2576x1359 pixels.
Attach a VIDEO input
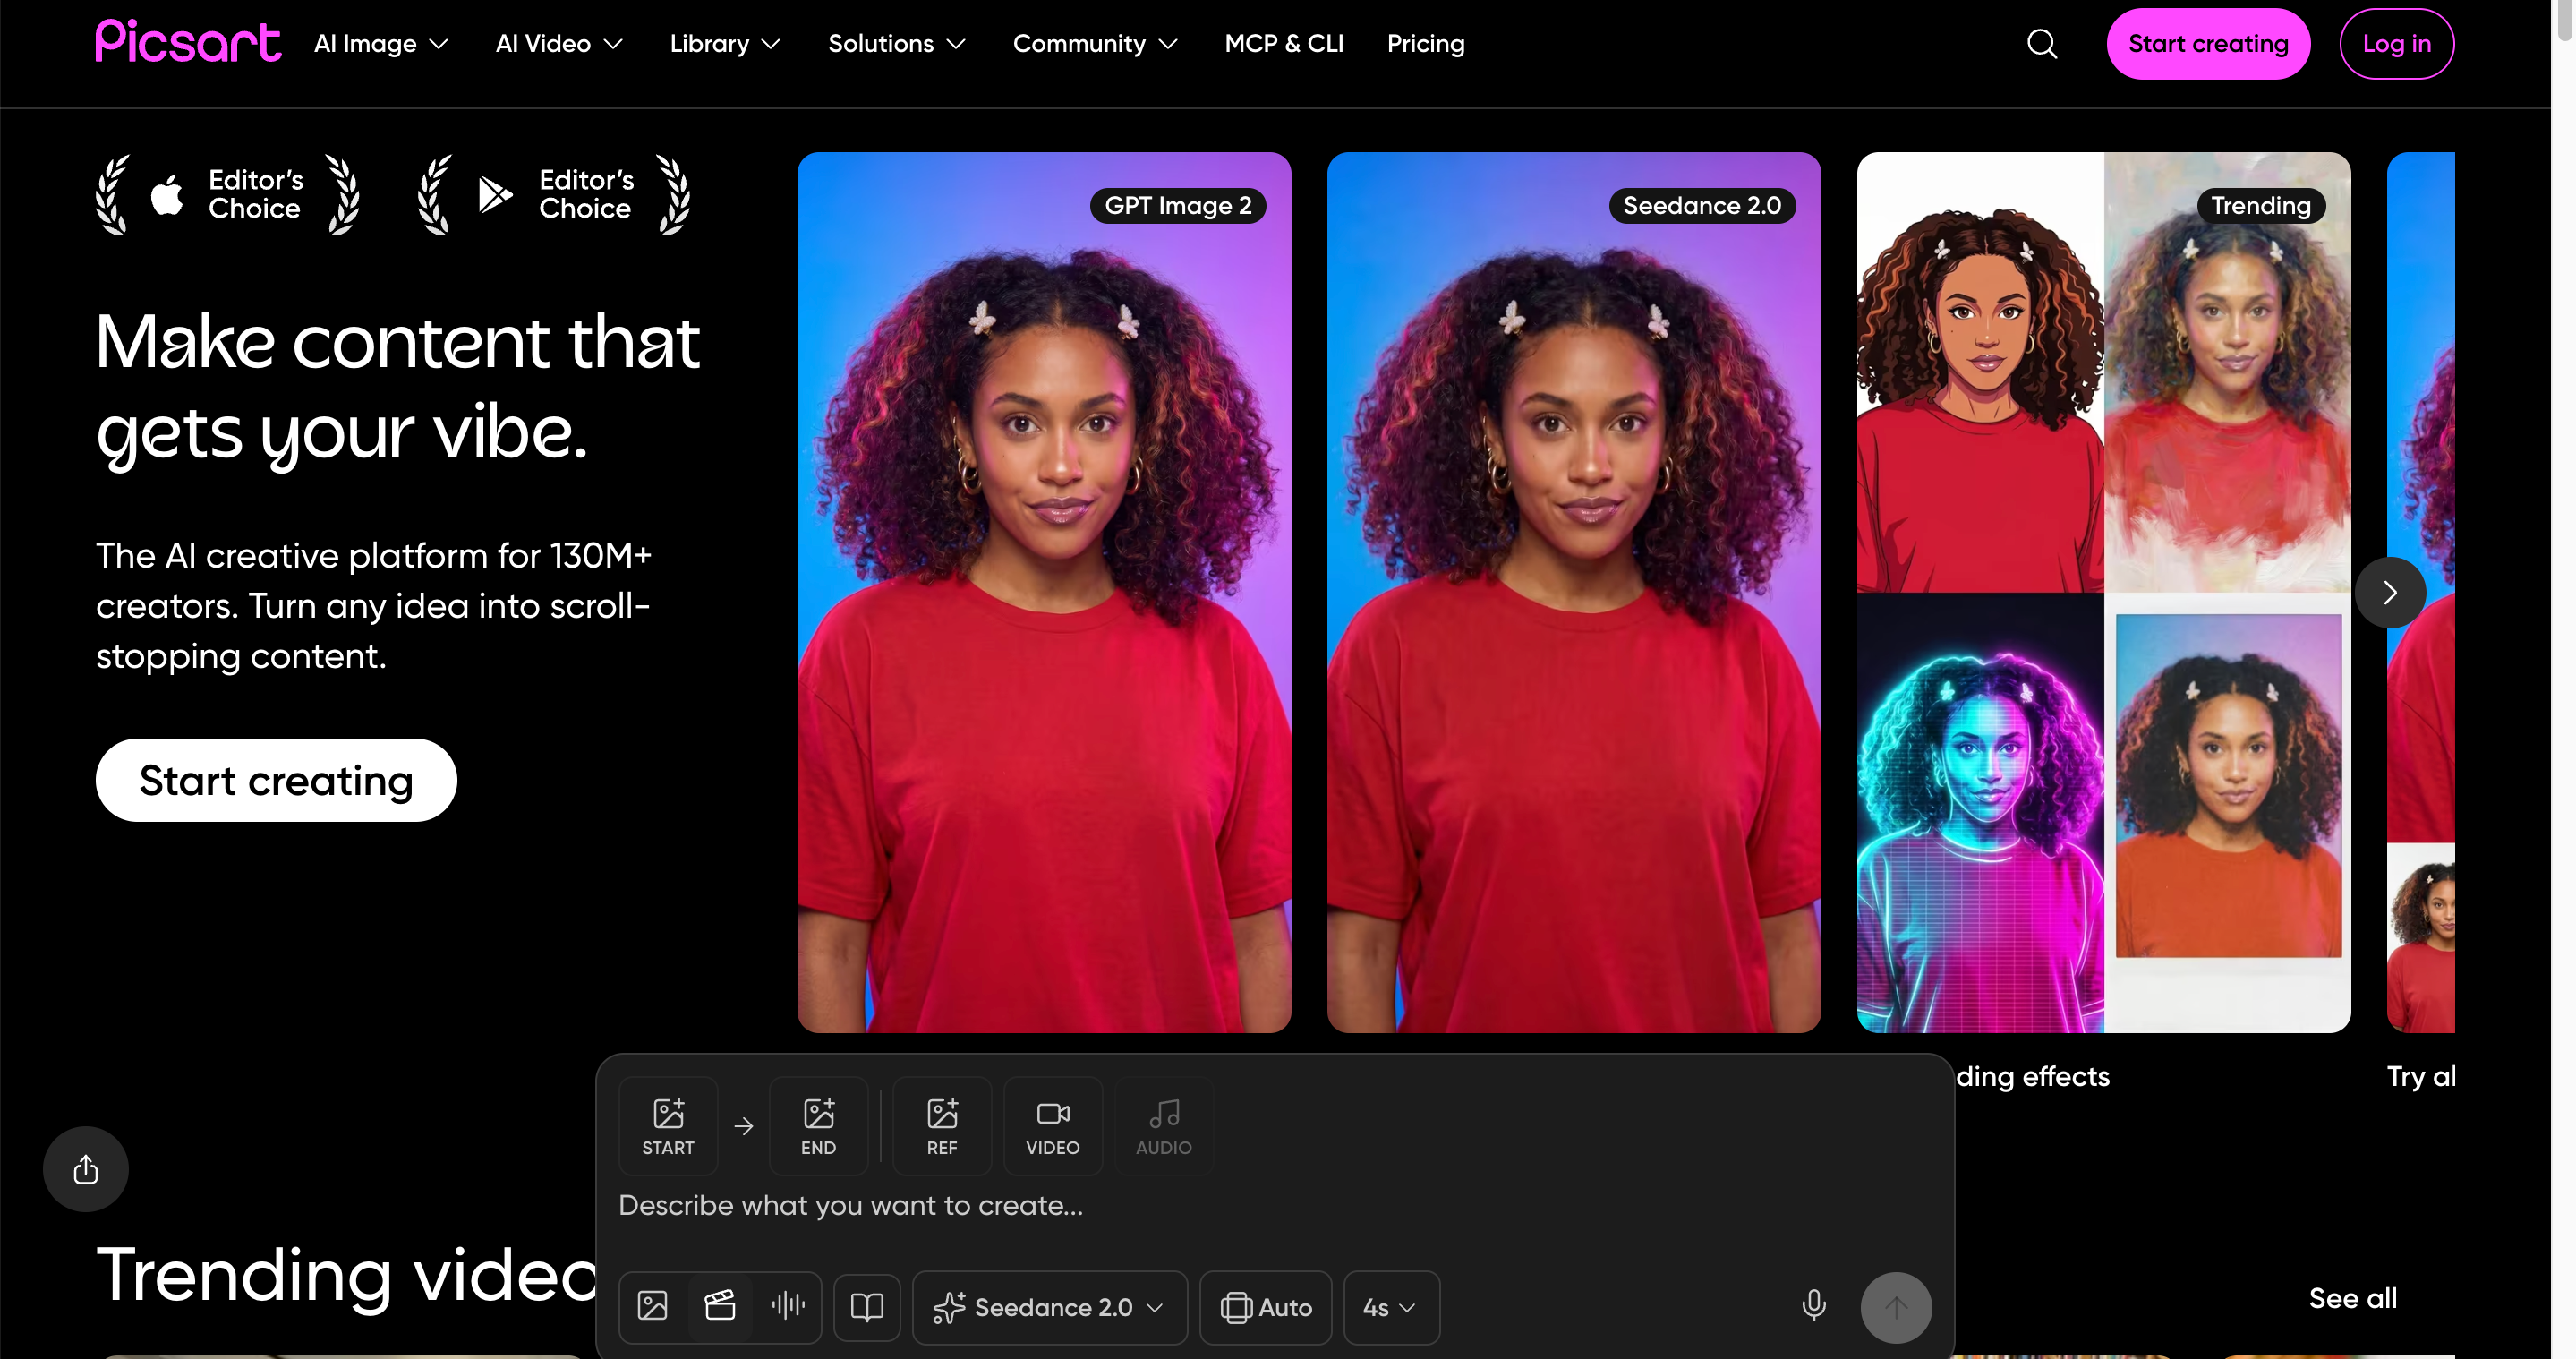(x=1053, y=1126)
